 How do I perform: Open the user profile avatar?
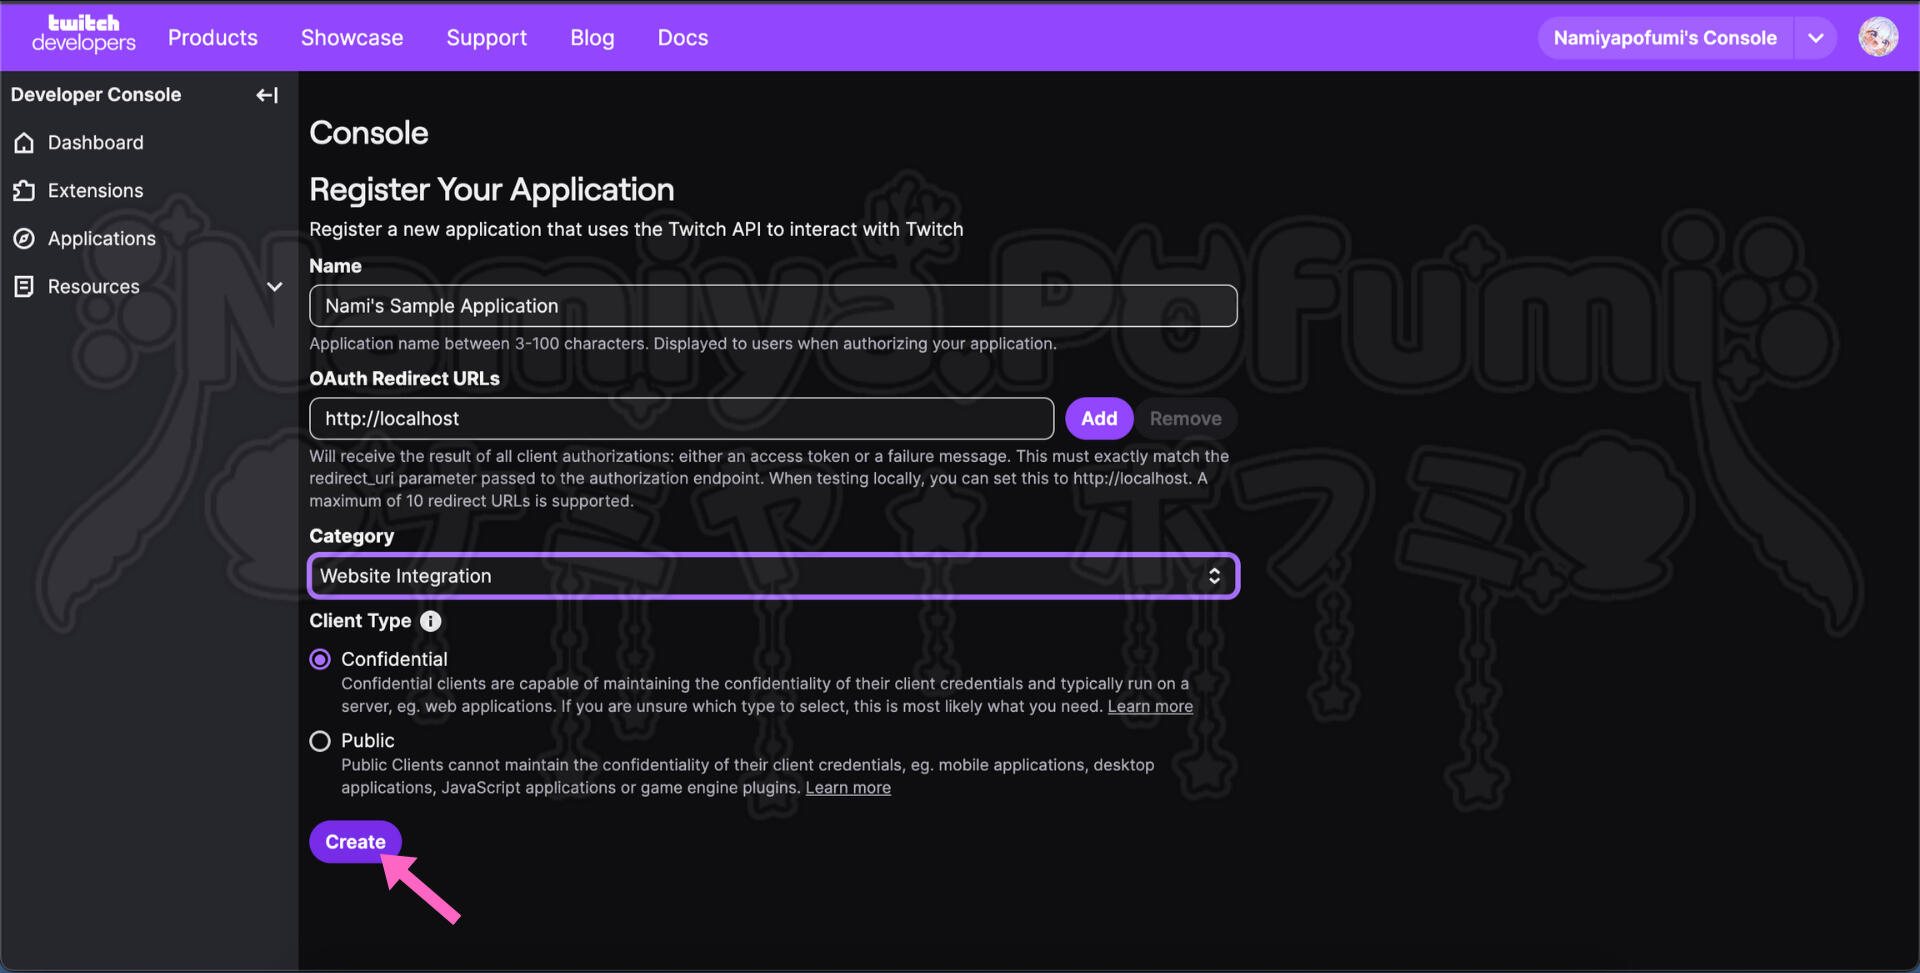[1877, 38]
